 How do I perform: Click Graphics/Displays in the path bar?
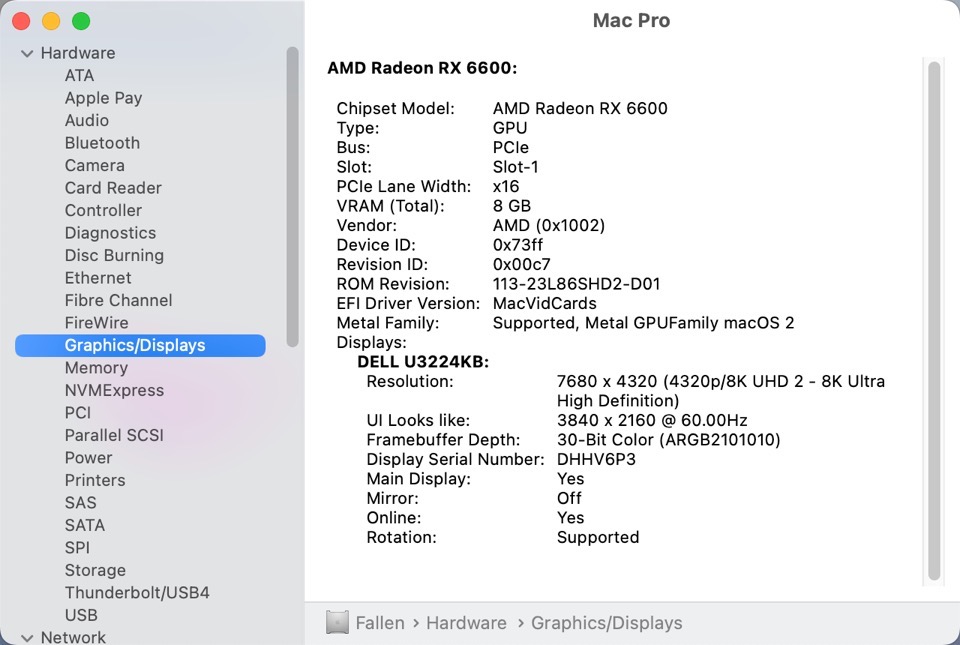click(x=607, y=623)
